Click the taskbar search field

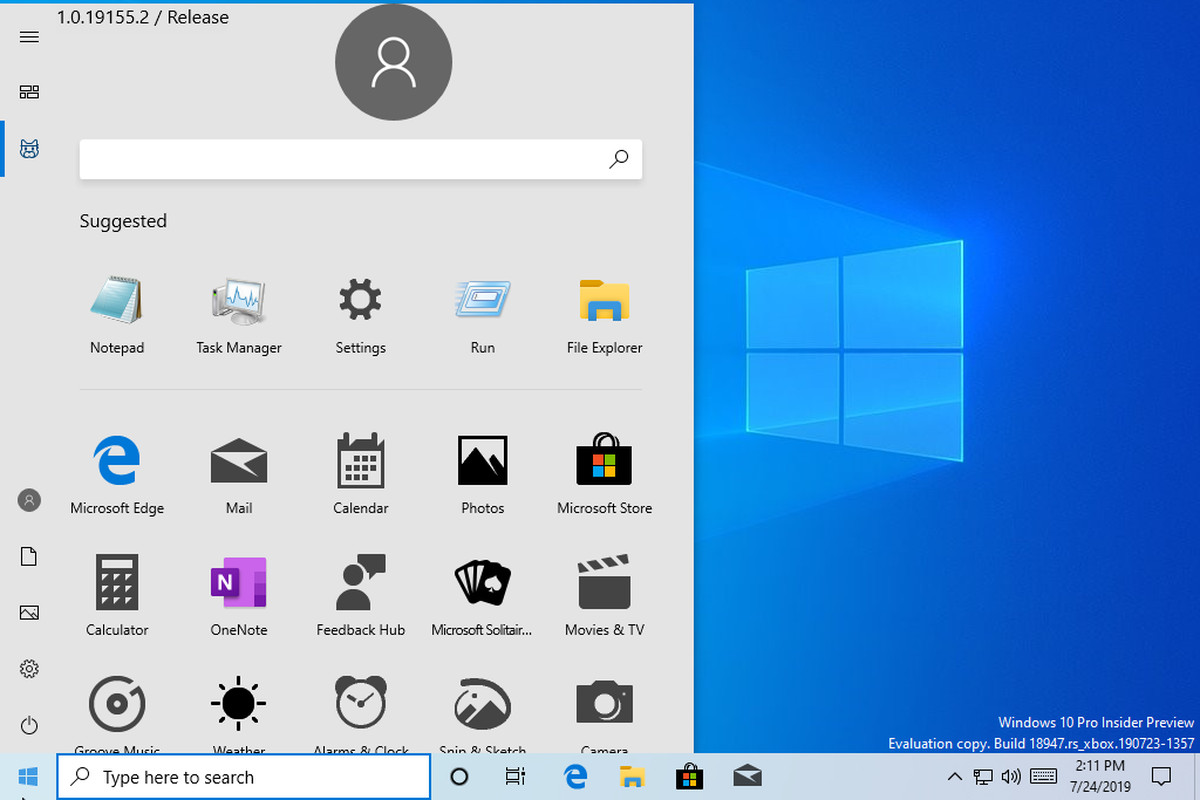pos(240,776)
